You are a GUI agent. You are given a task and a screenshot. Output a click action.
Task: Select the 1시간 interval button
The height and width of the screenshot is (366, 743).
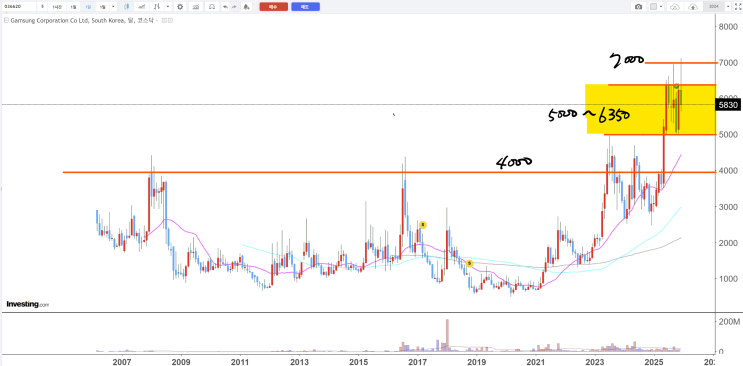pos(57,7)
